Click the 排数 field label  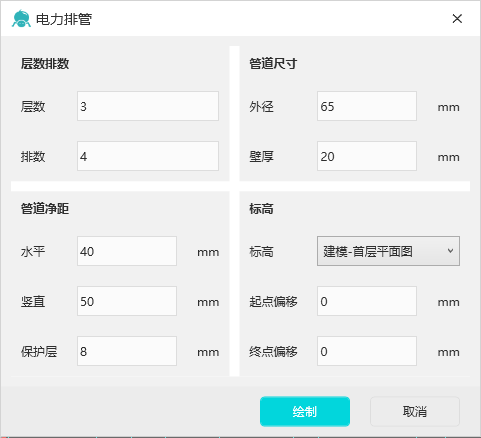coord(33,157)
